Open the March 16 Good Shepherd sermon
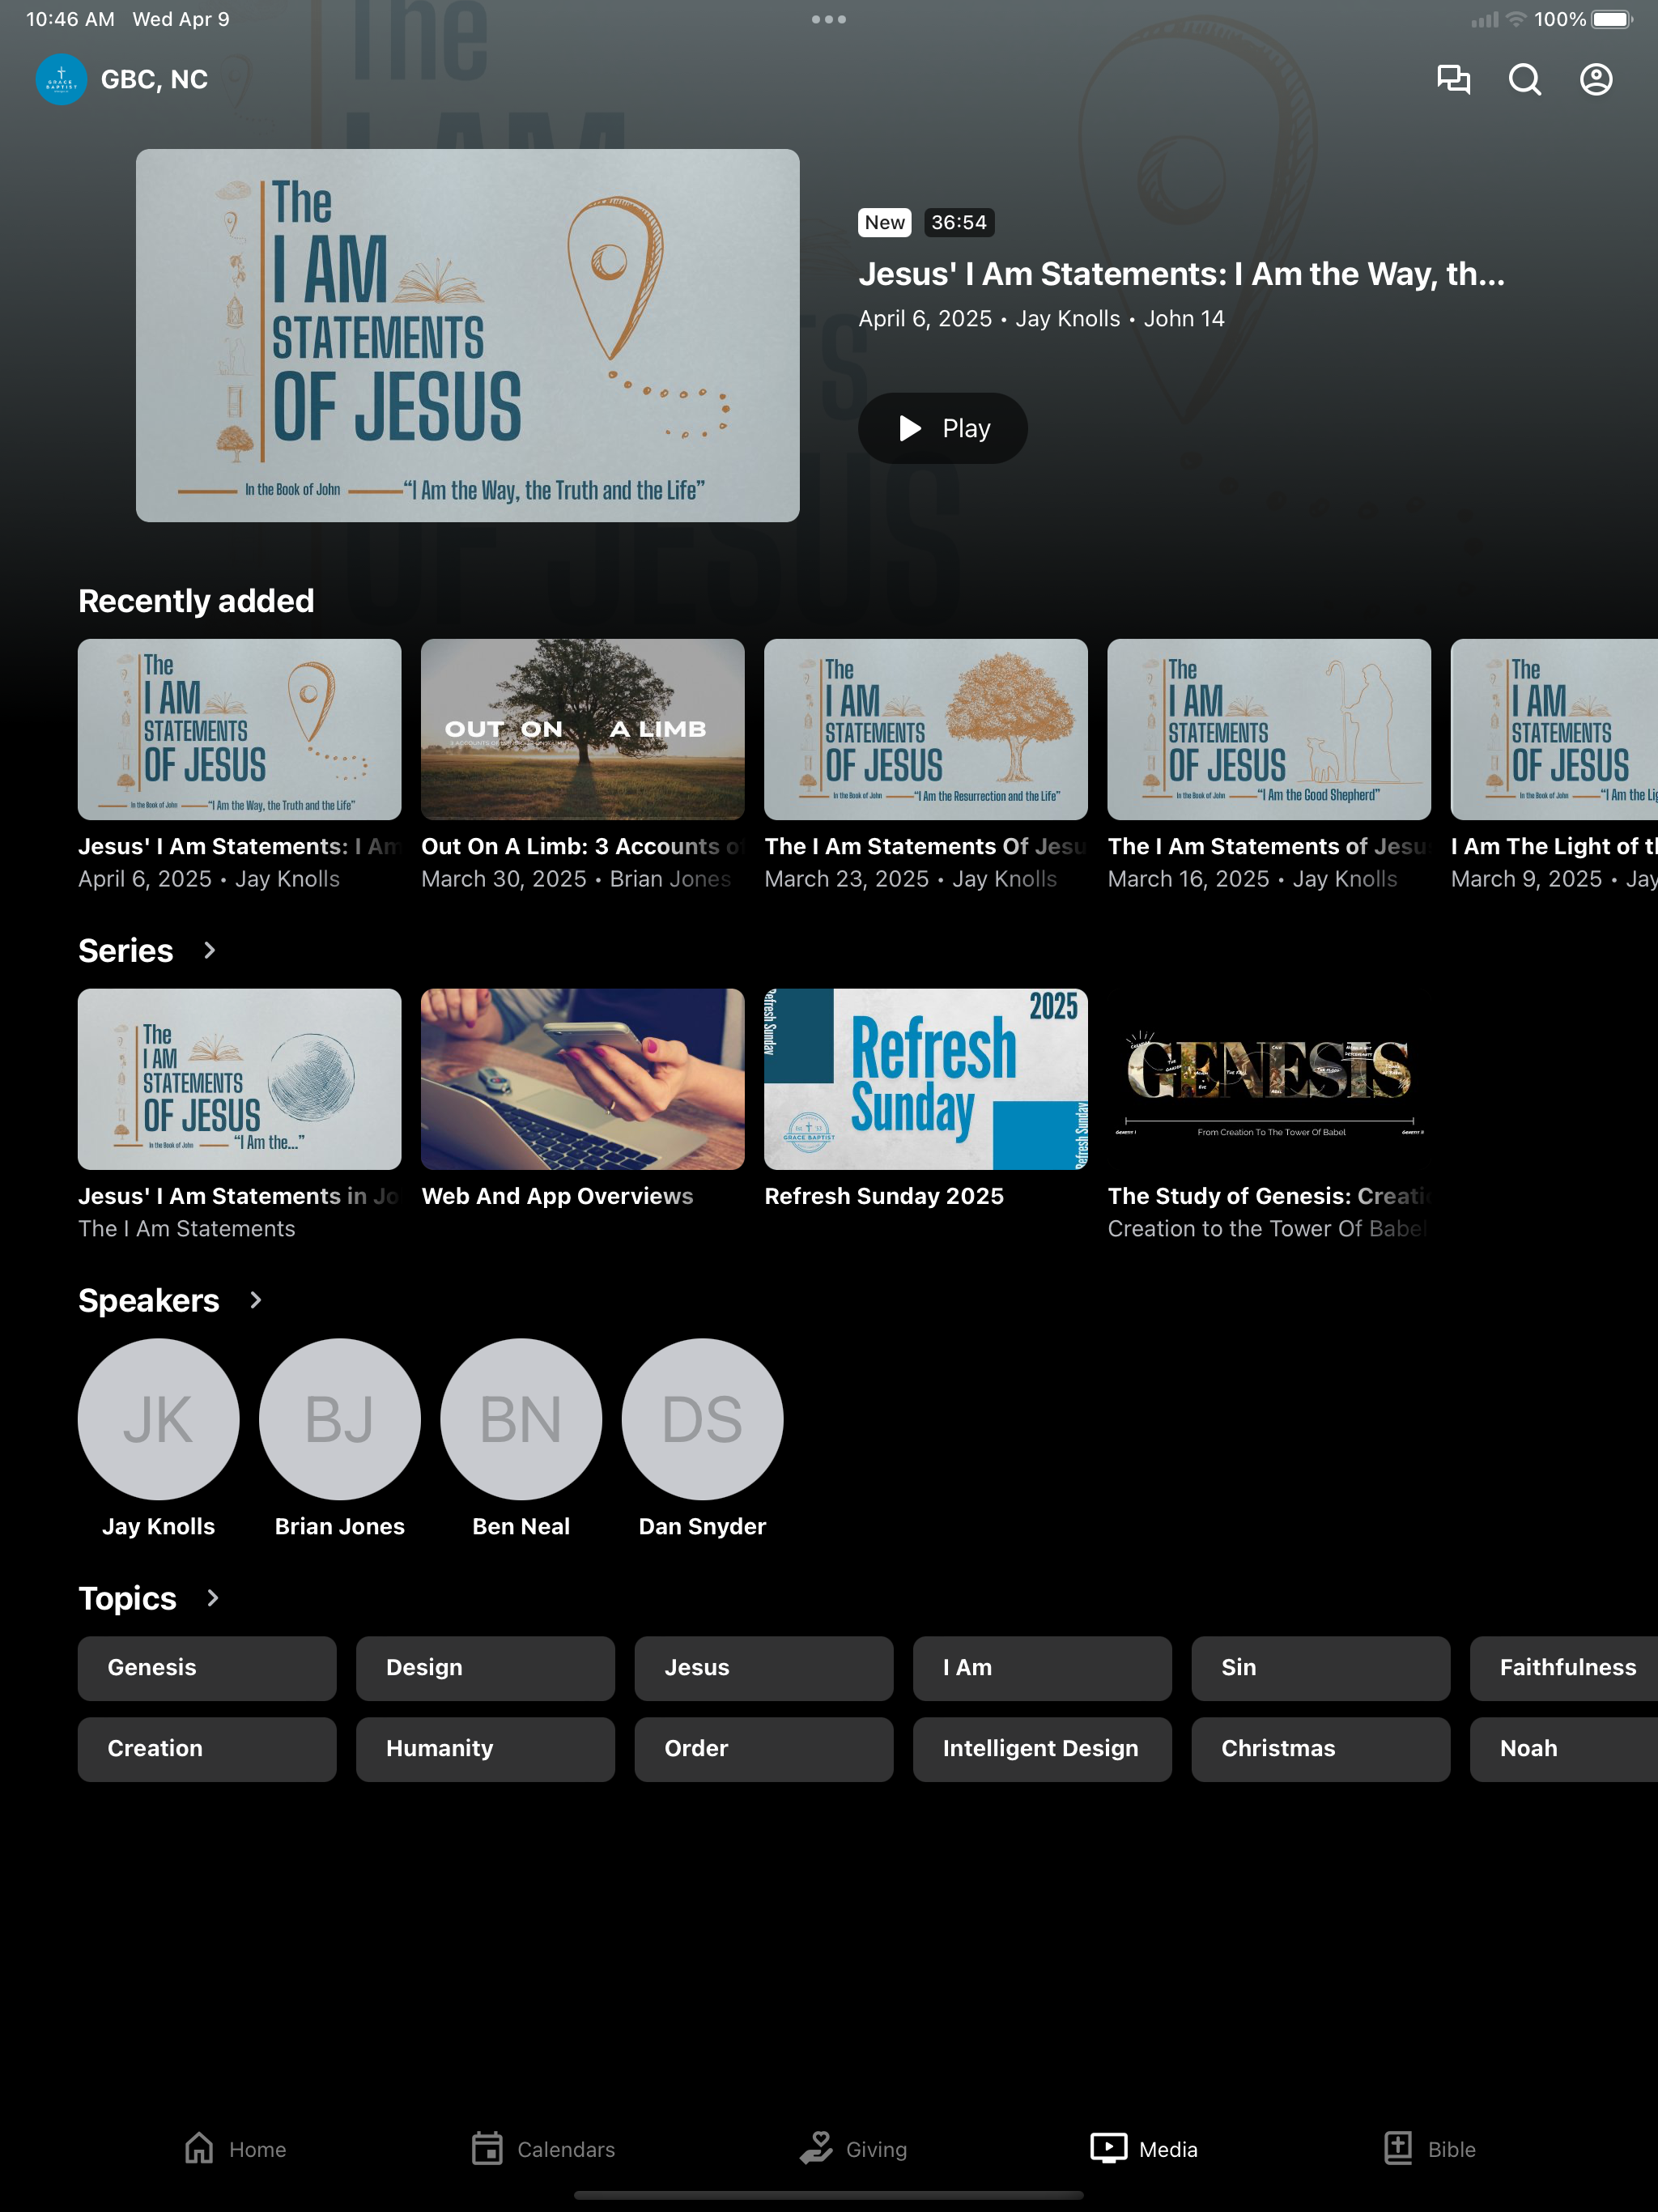Screen dimensions: 1658x2212 pyautogui.click(x=1269, y=729)
